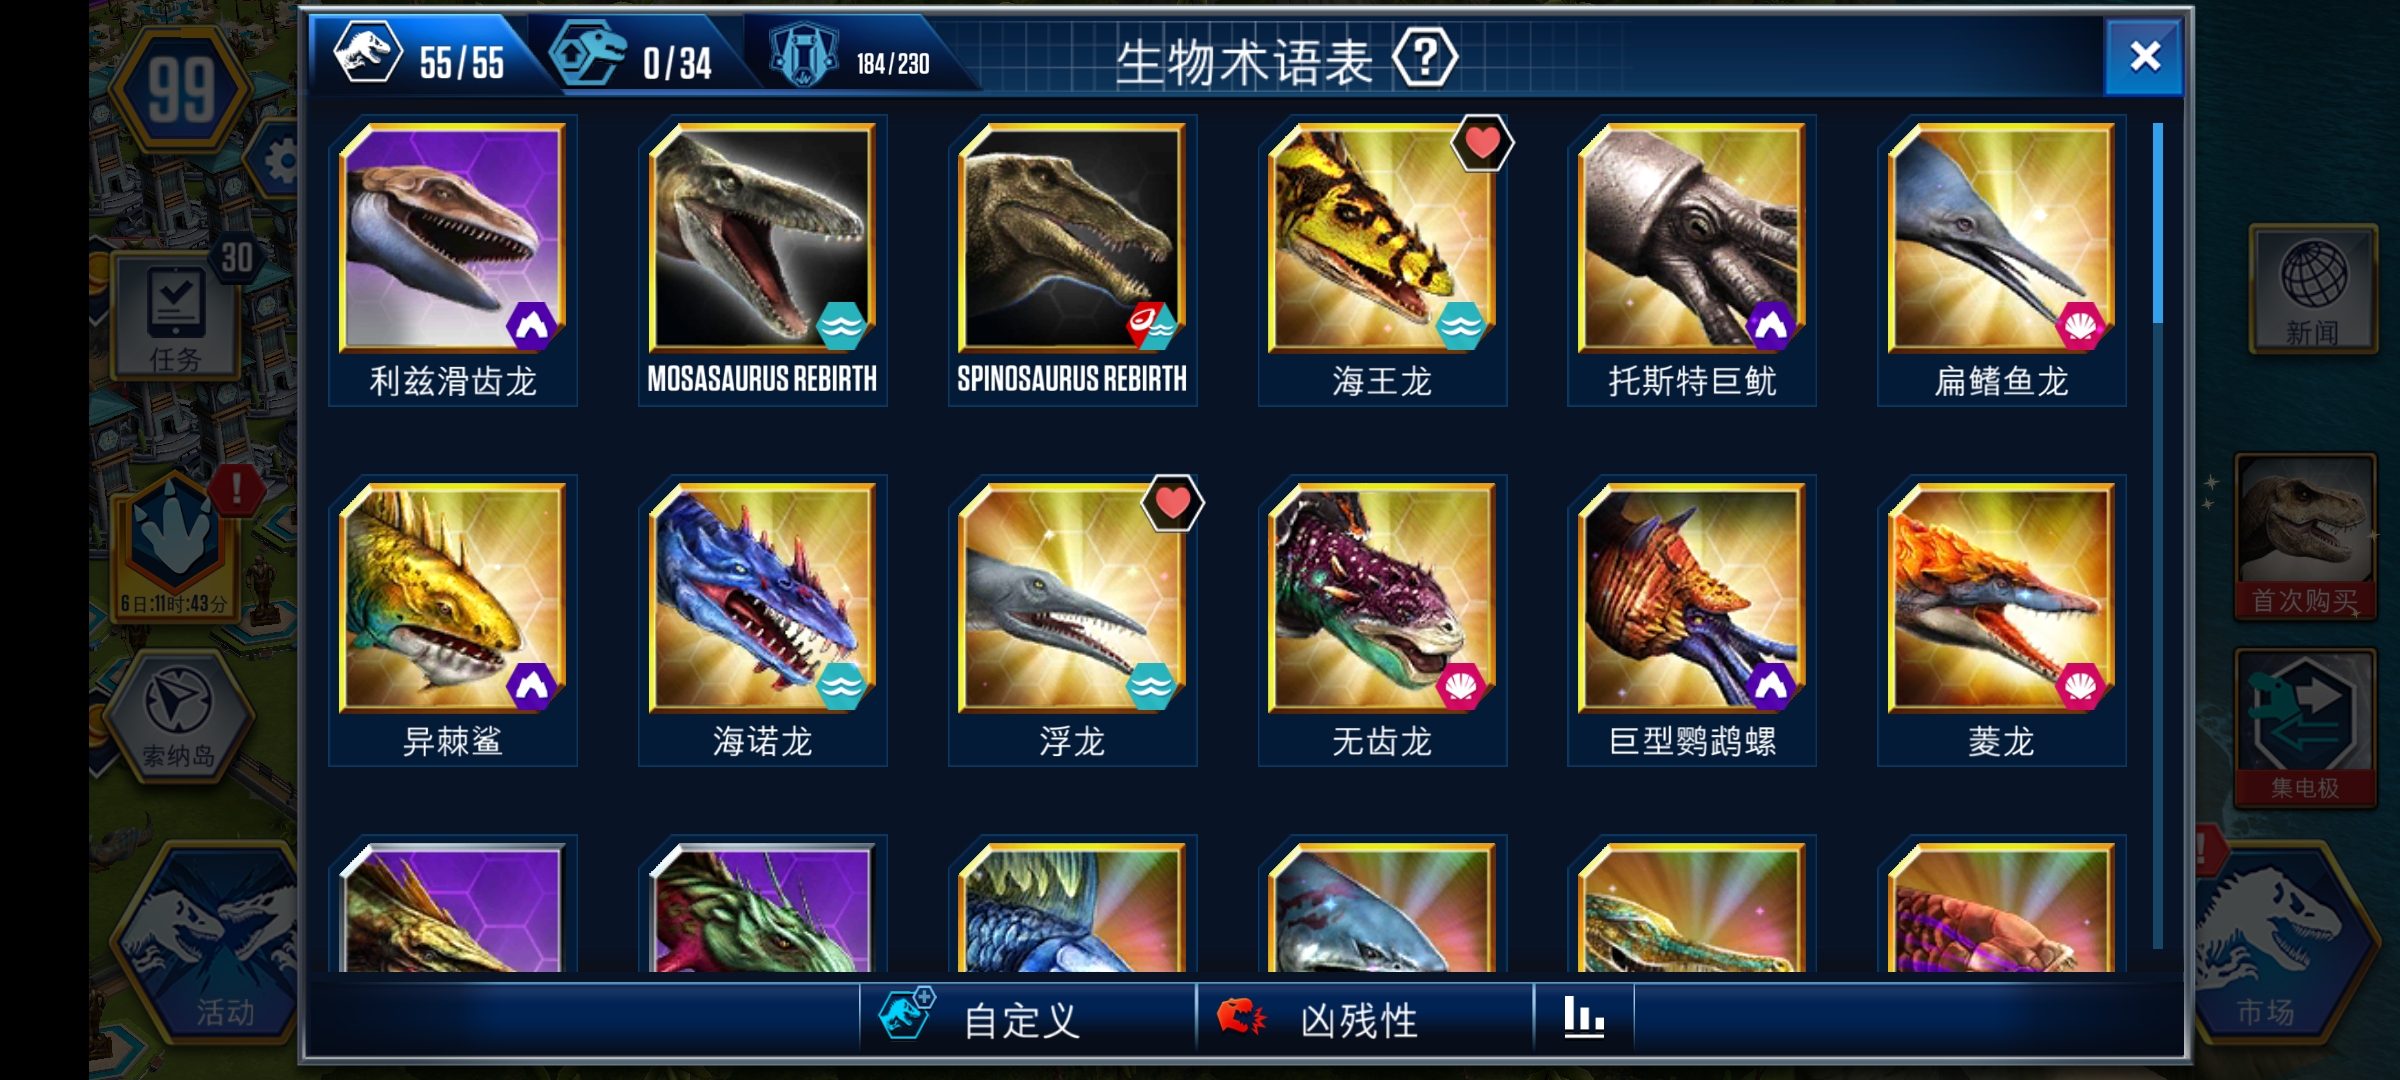Click the 首次购买 first purchase offer
The height and width of the screenshot is (1080, 2400).
(x=2305, y=536)
